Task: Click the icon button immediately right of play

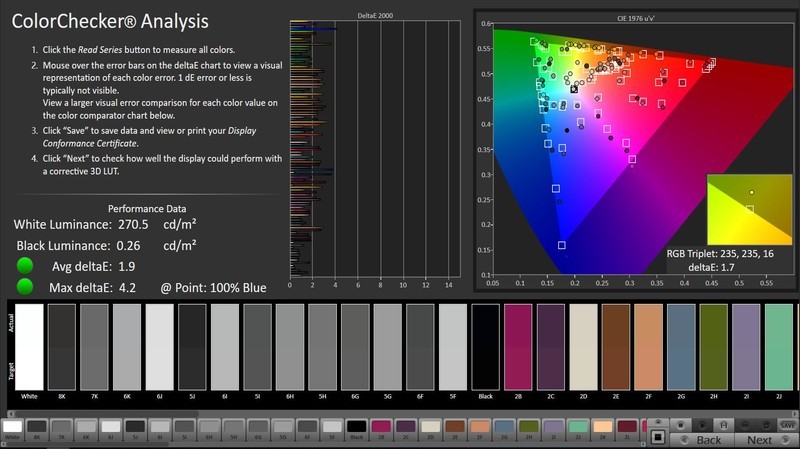Action: tap(723, 425)
